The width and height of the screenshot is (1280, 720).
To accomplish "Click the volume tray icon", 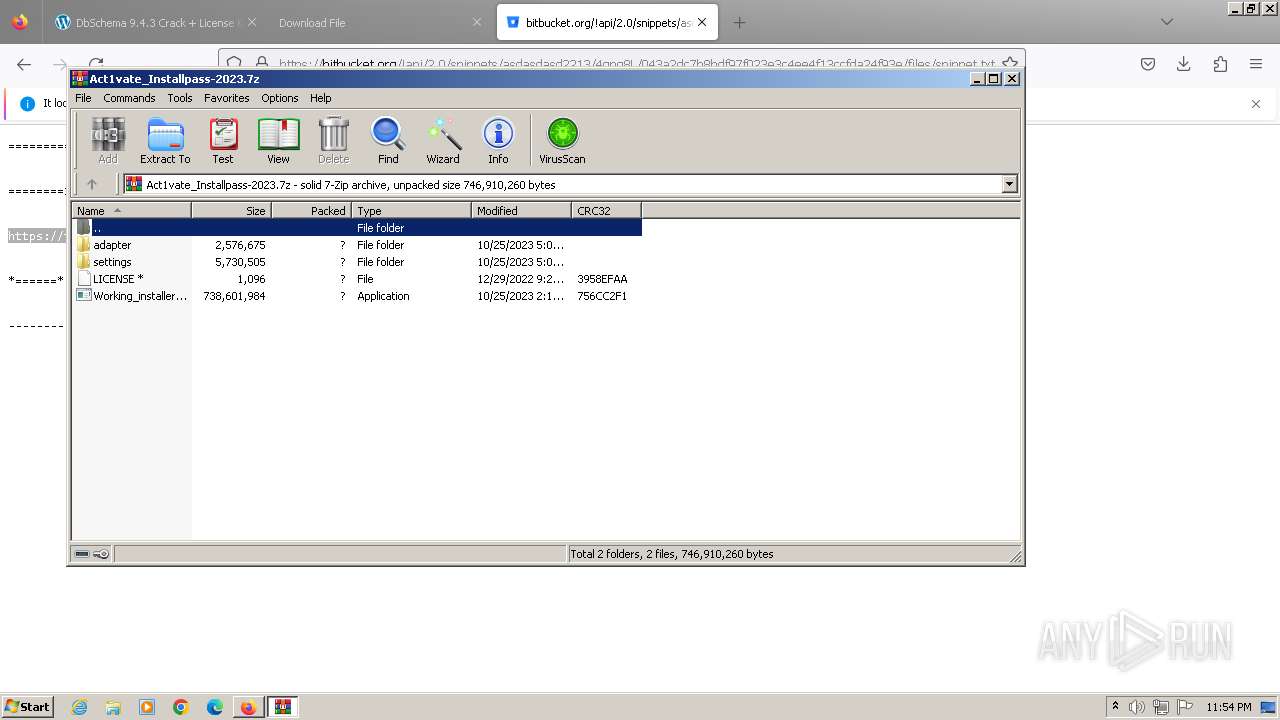I will [1137, 707].
